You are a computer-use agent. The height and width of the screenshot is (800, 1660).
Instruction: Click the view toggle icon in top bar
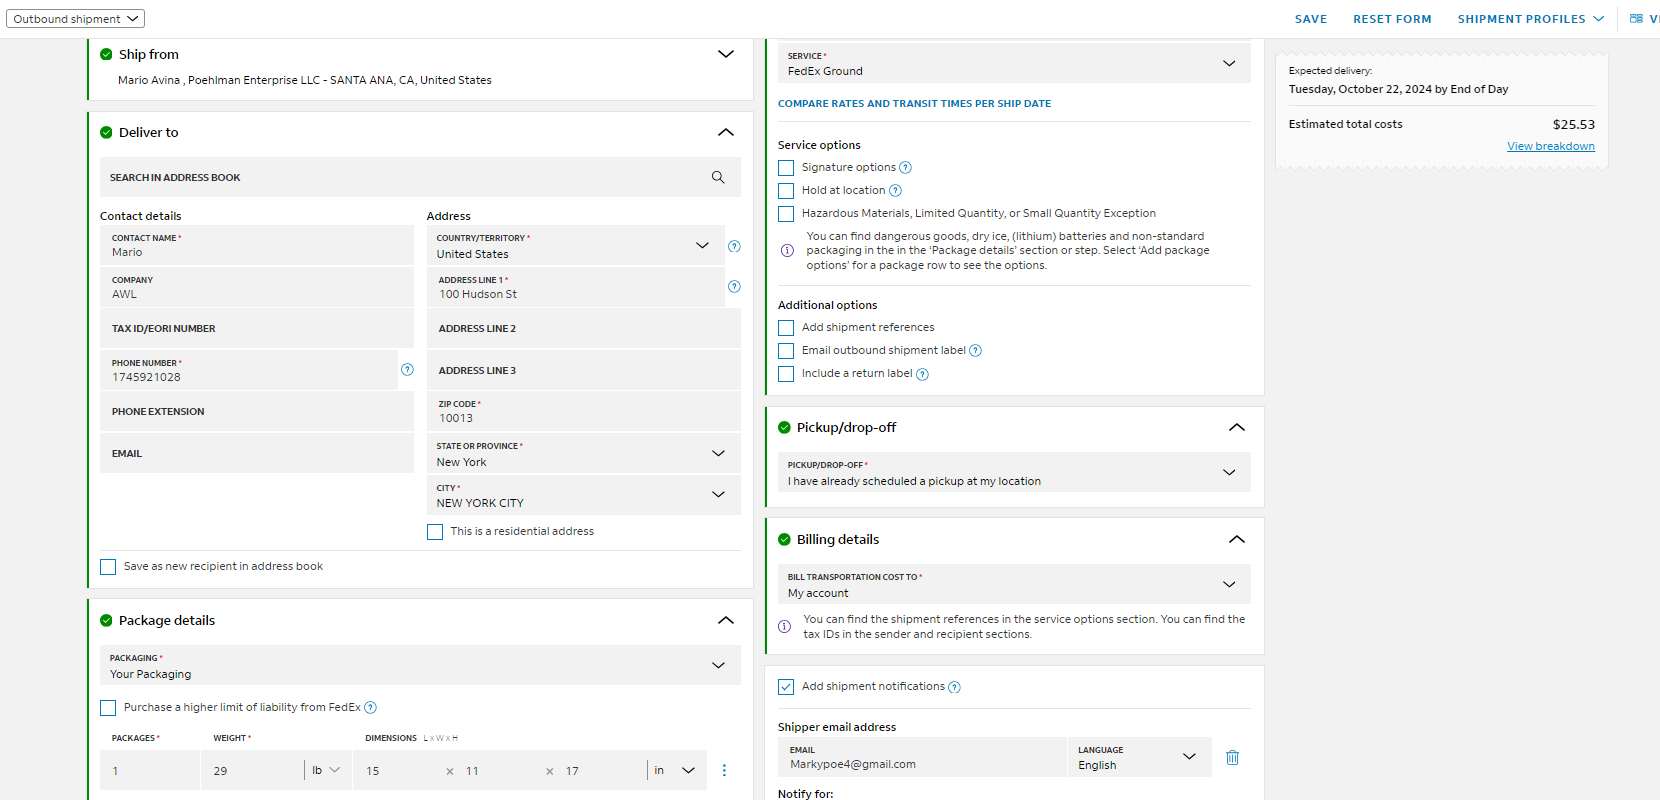[1636, 19]
